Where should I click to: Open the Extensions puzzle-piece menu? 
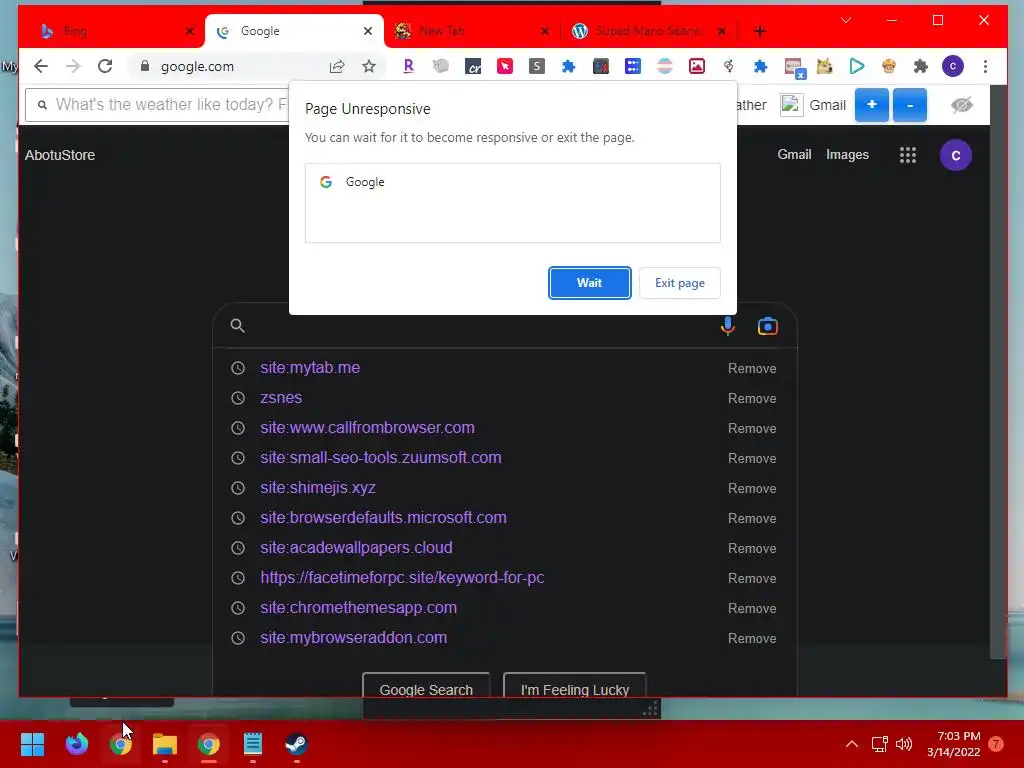pyautogui.click(x=921, y=66)
